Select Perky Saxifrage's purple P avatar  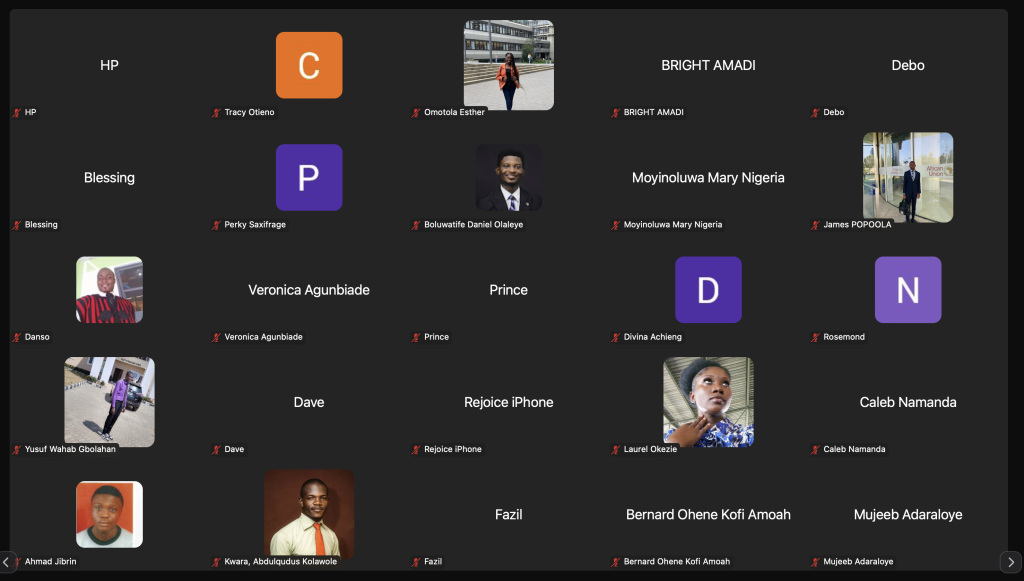coord(309,177)
